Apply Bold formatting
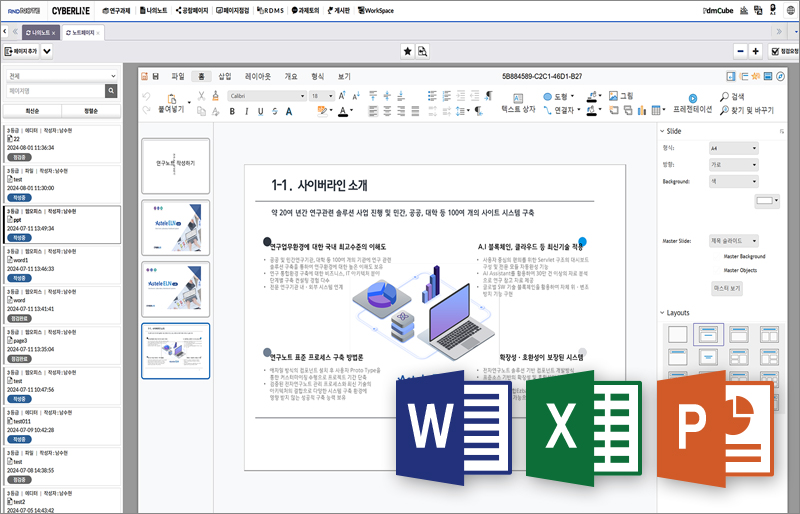 [232, 111]
